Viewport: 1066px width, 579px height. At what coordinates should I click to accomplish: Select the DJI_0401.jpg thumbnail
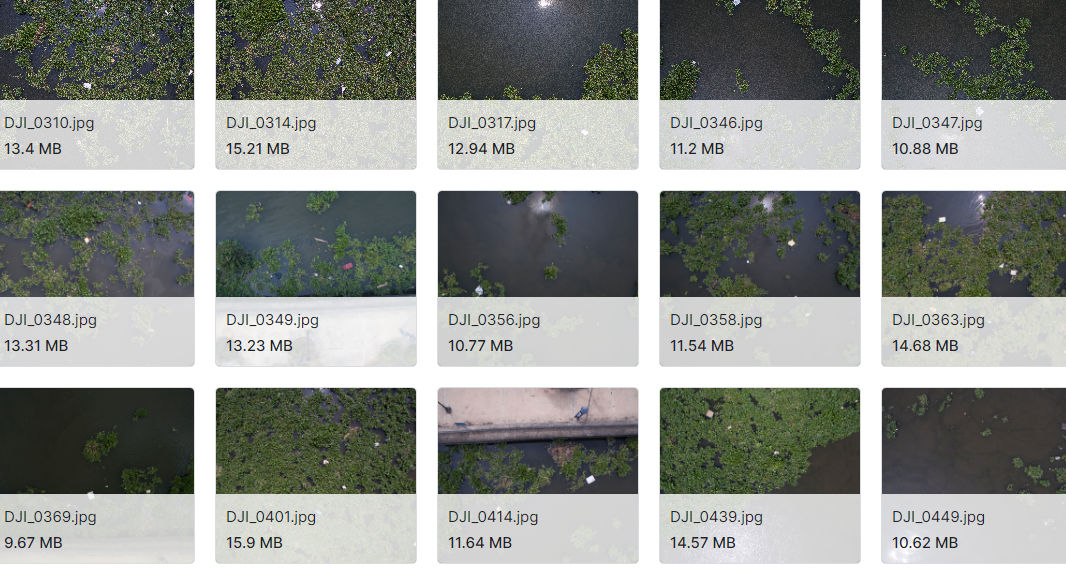pos(315,476)
